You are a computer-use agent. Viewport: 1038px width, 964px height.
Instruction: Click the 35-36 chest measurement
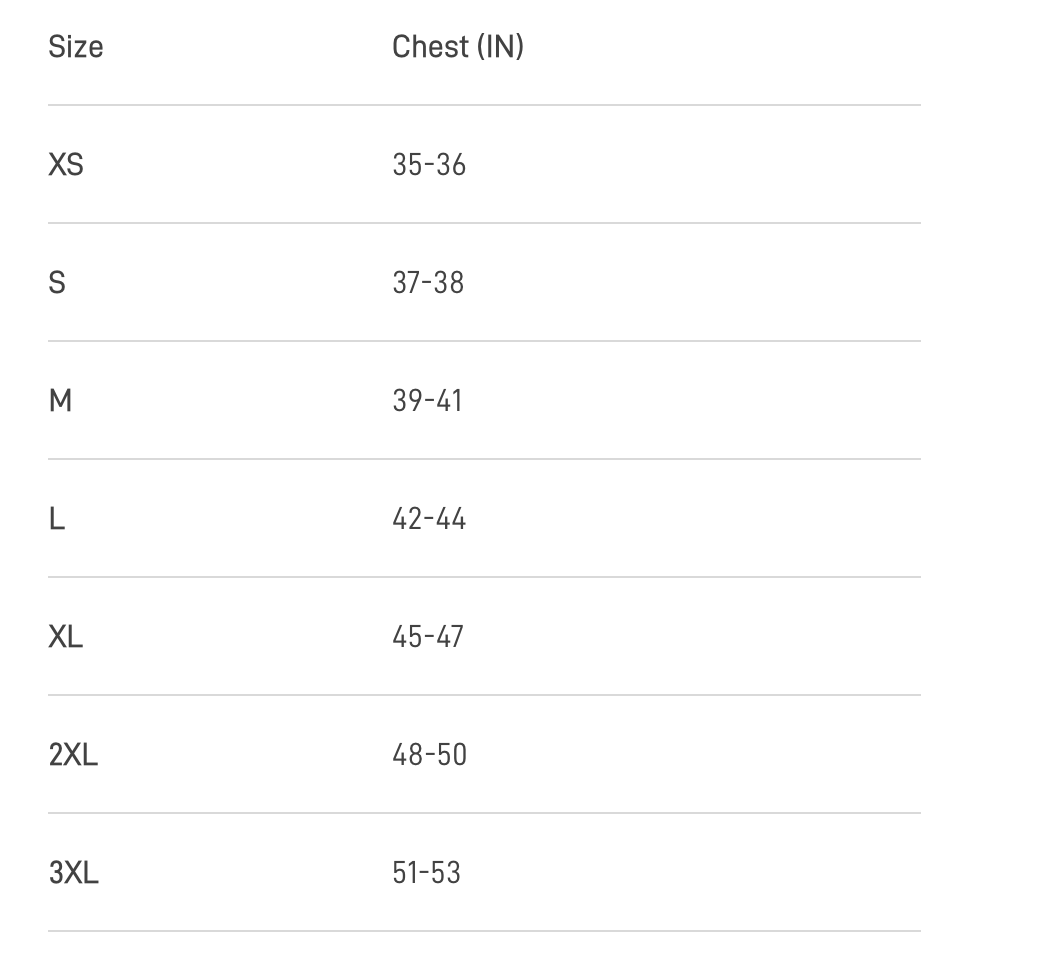[429, 165]
